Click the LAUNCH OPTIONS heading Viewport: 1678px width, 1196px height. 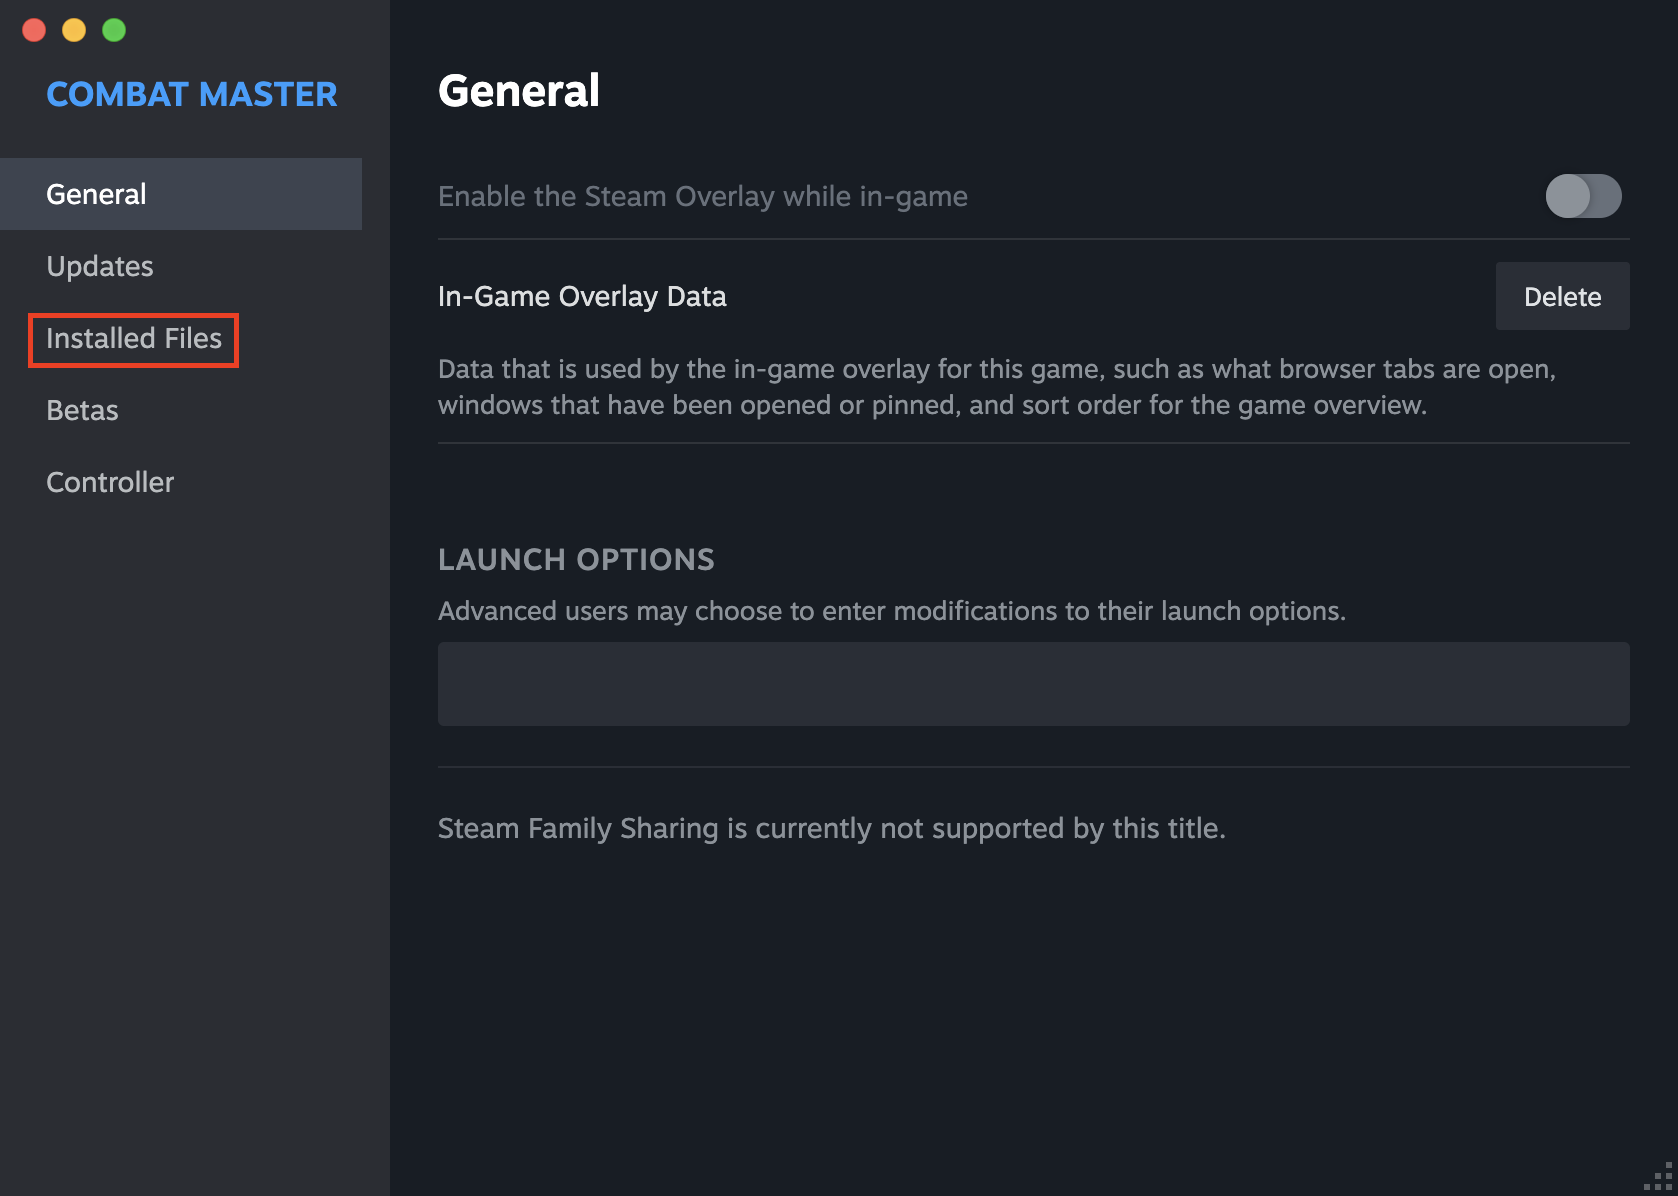tap(576, 559)
